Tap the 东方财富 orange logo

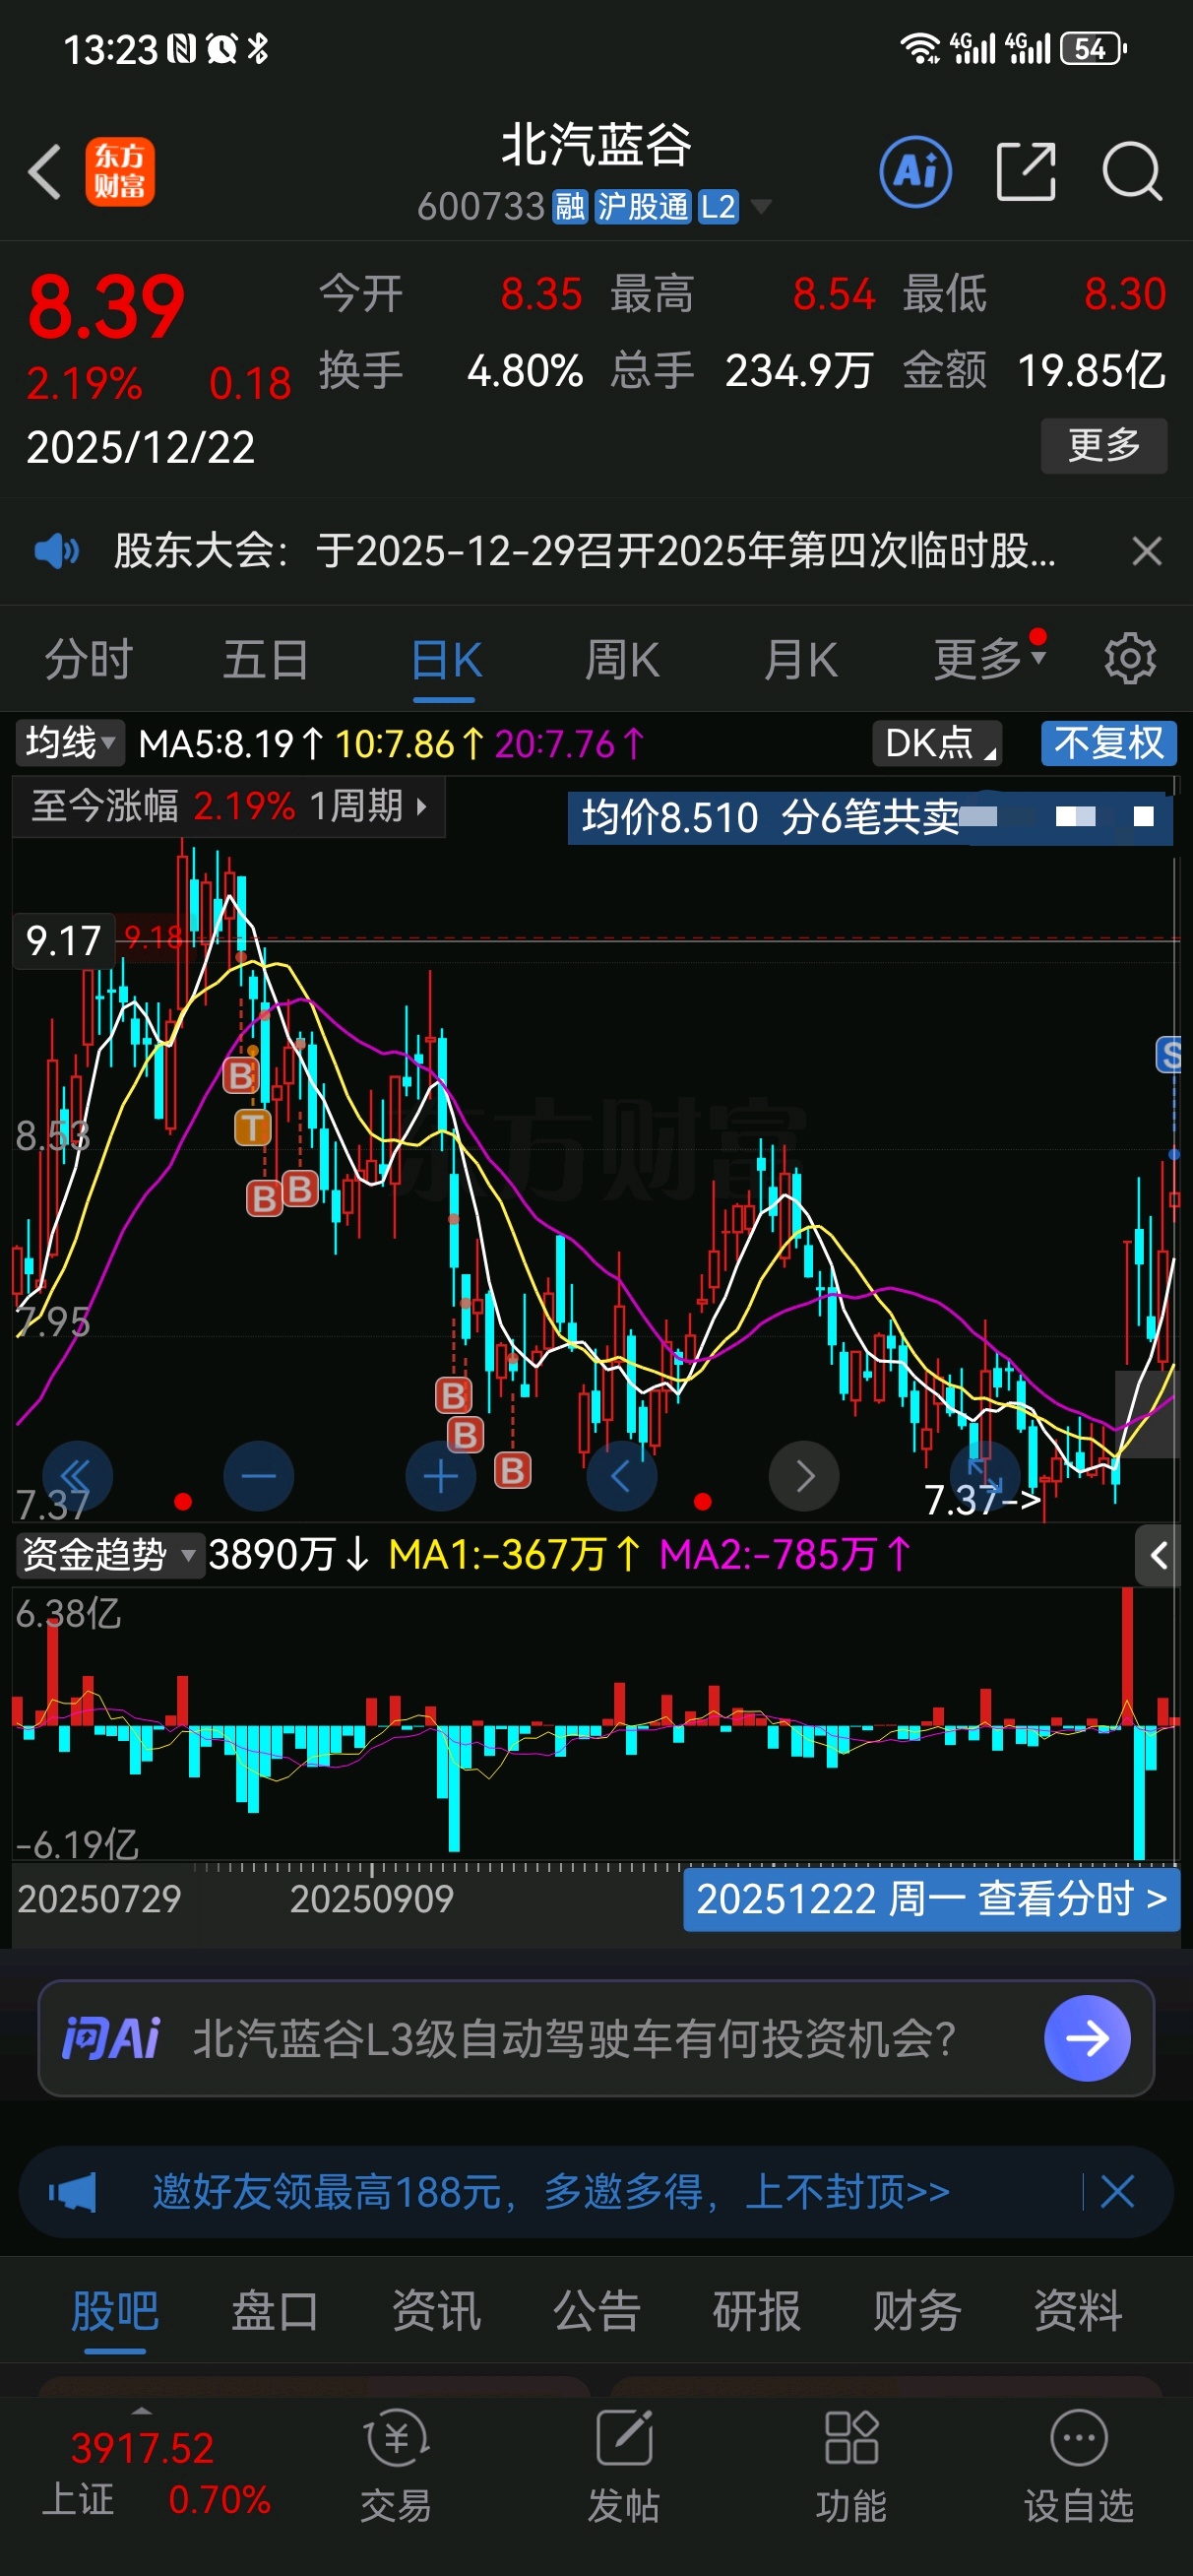[x=120, y=171]
